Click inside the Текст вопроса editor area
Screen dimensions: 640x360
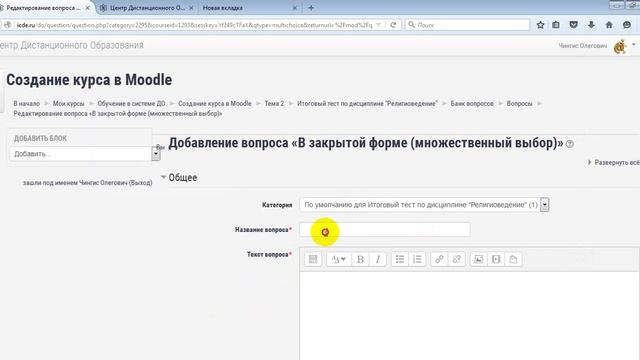pos(469,316)
